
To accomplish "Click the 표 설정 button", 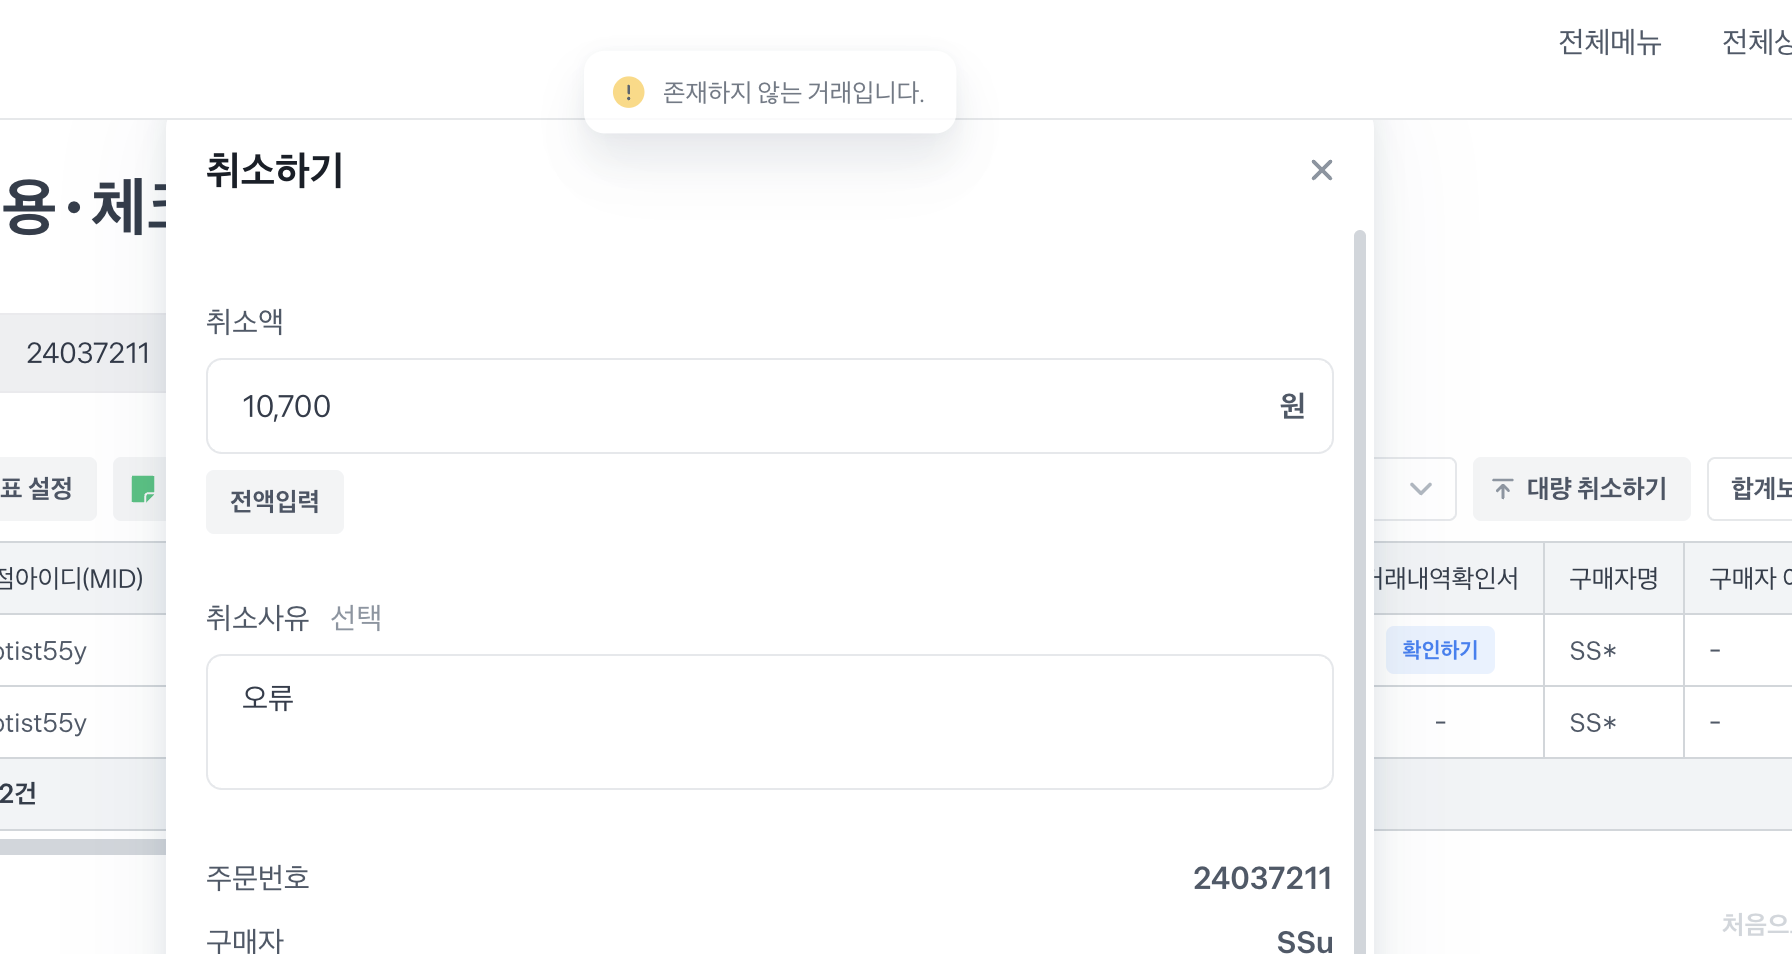I will pyautogui.click(x=40, y=489).
